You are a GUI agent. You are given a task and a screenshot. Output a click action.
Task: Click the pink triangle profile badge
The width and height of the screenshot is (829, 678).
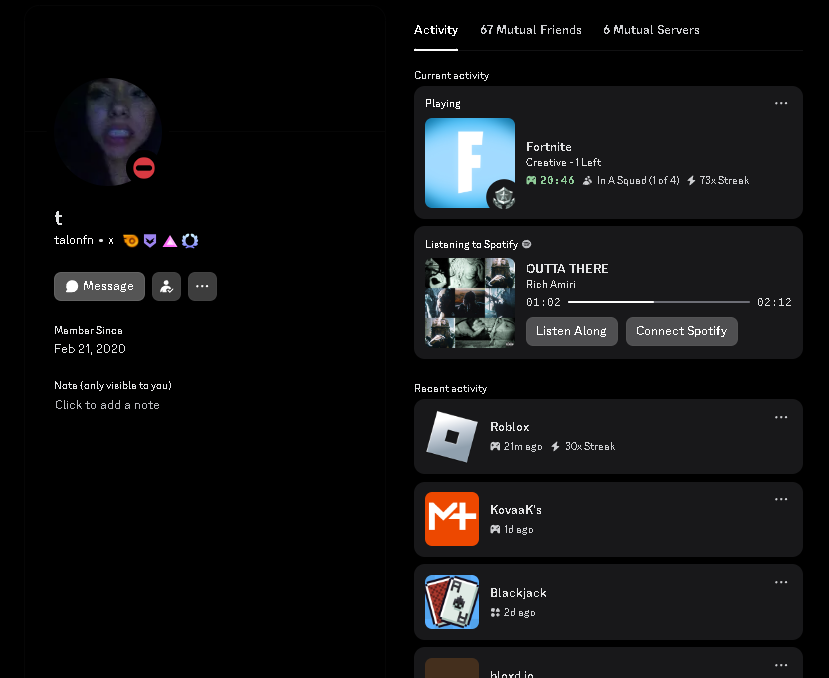[x=170, y=241]
